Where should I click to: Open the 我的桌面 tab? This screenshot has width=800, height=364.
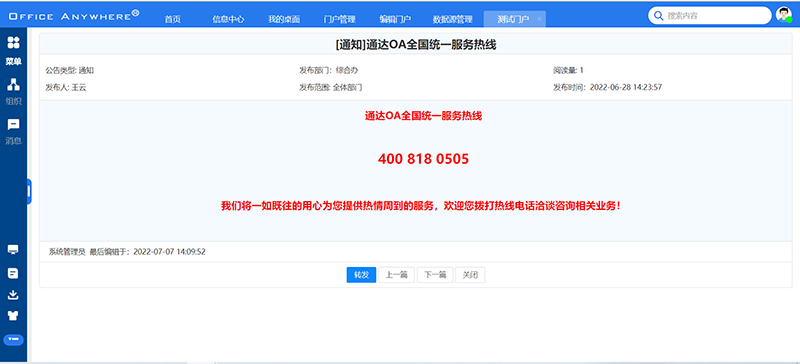tap(284, 19)
